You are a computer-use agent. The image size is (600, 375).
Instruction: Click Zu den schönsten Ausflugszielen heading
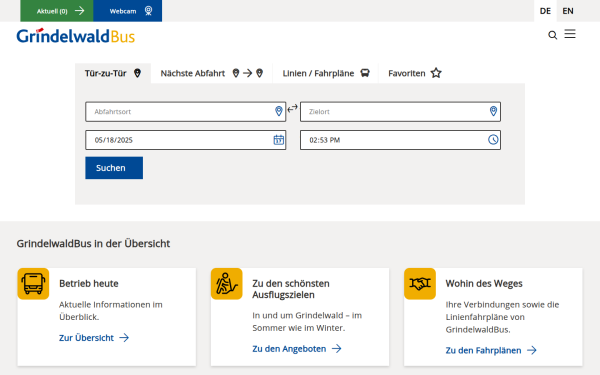coord(291,289)
